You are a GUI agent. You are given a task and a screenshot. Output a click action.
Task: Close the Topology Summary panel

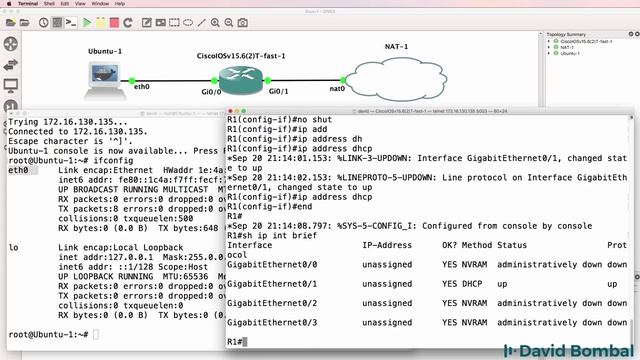(x=637, y=34)
